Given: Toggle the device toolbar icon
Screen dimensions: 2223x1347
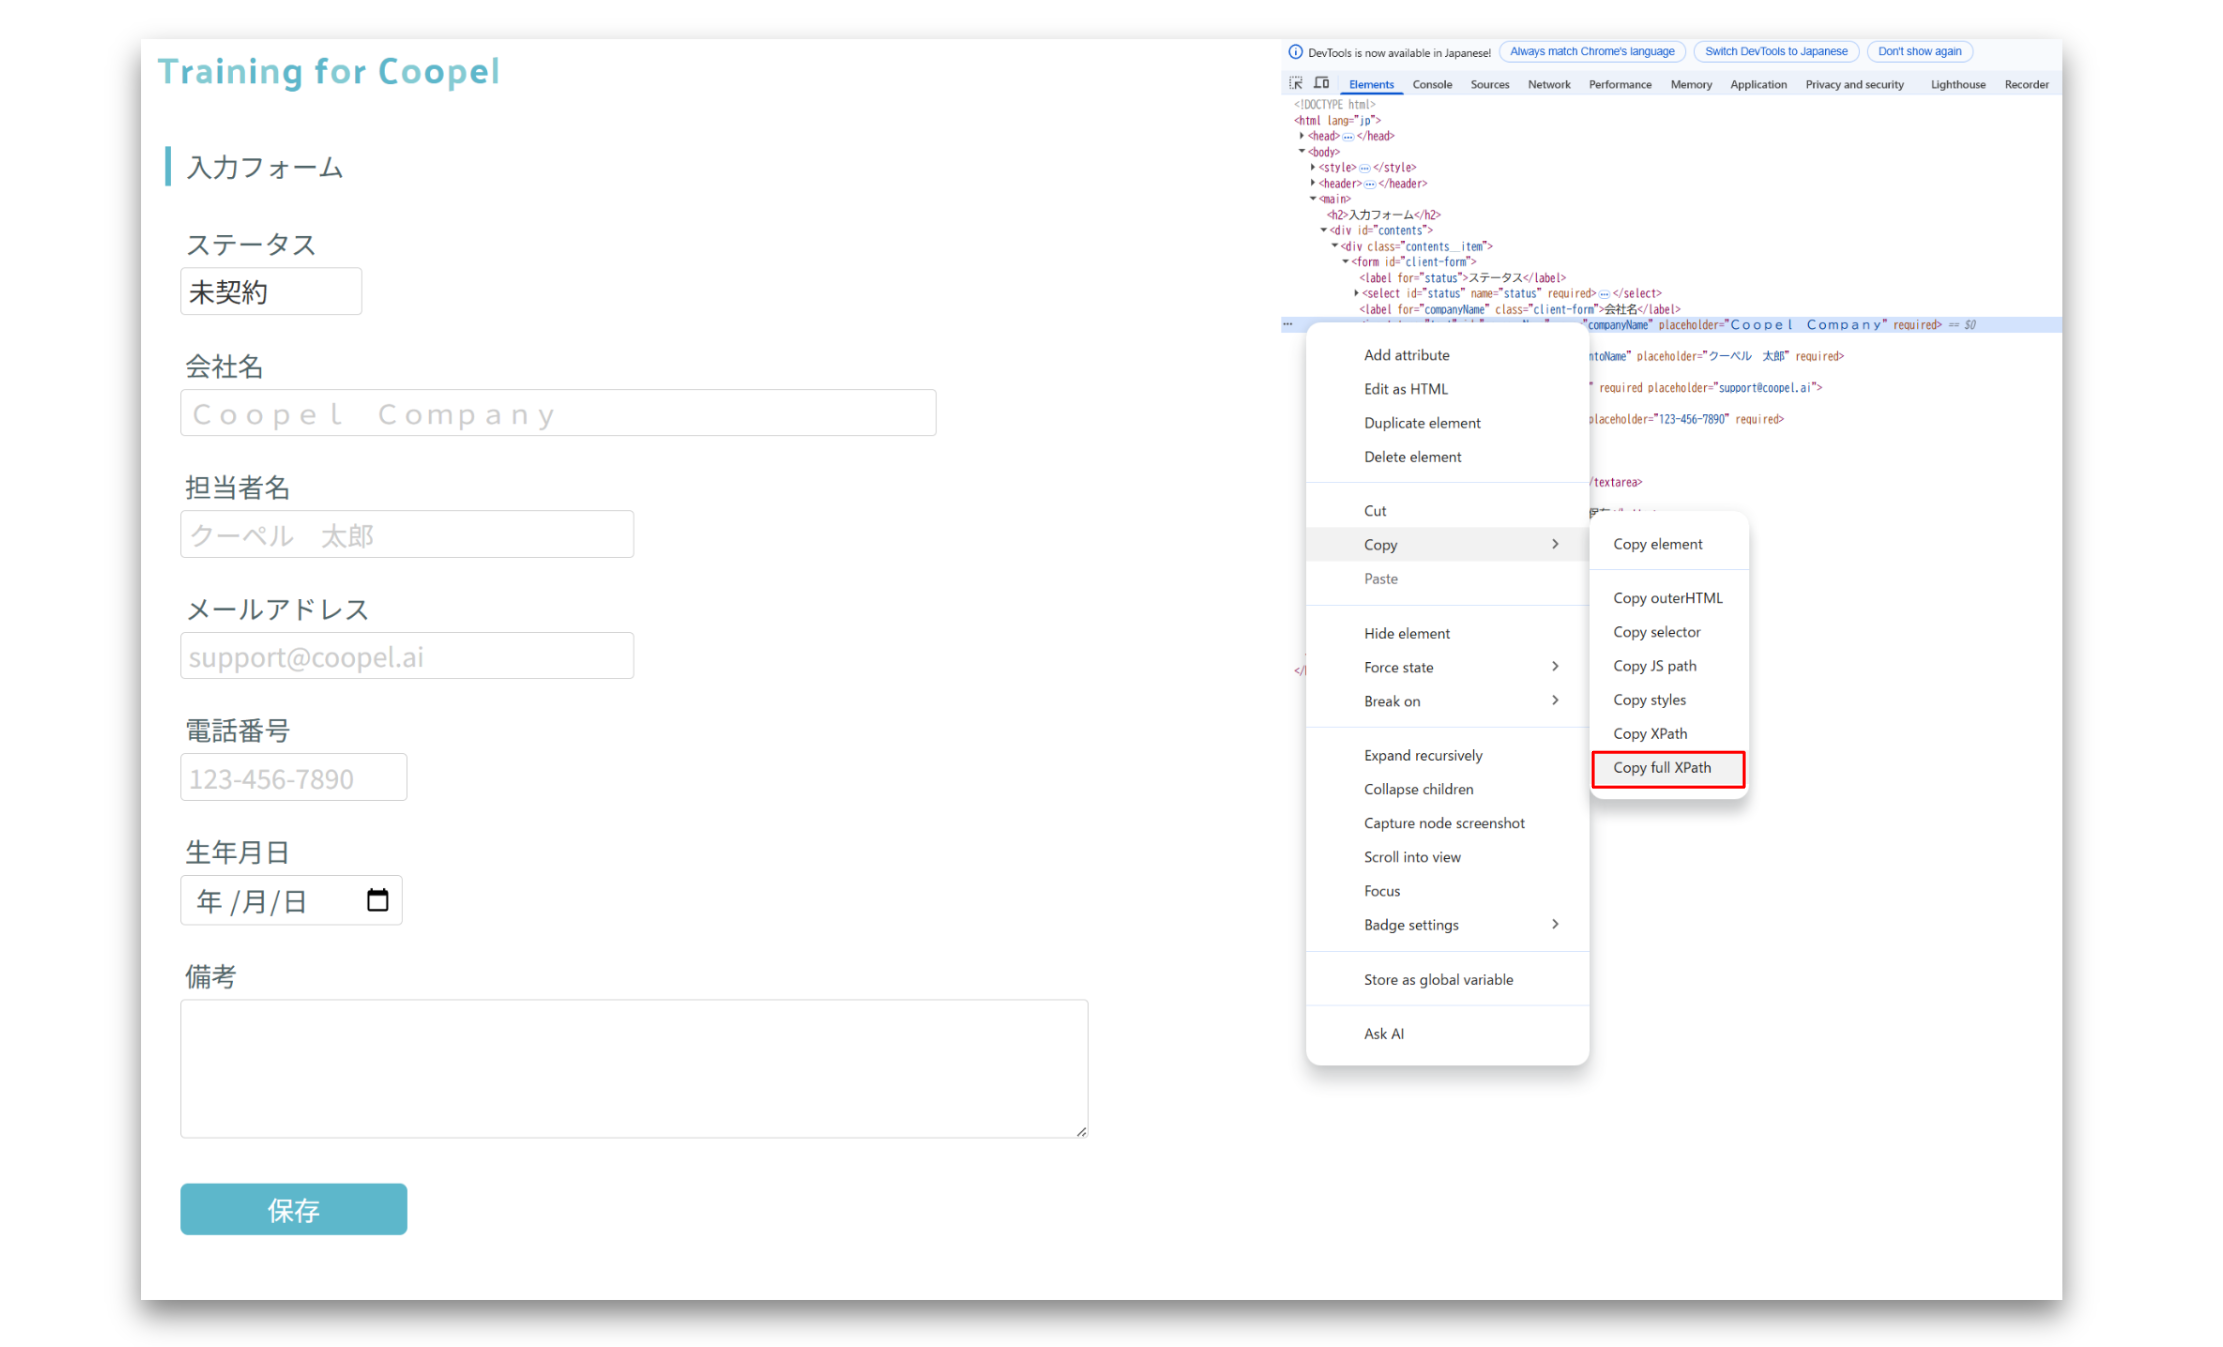Looking at the screenshot, I should tap(1321, 83).
